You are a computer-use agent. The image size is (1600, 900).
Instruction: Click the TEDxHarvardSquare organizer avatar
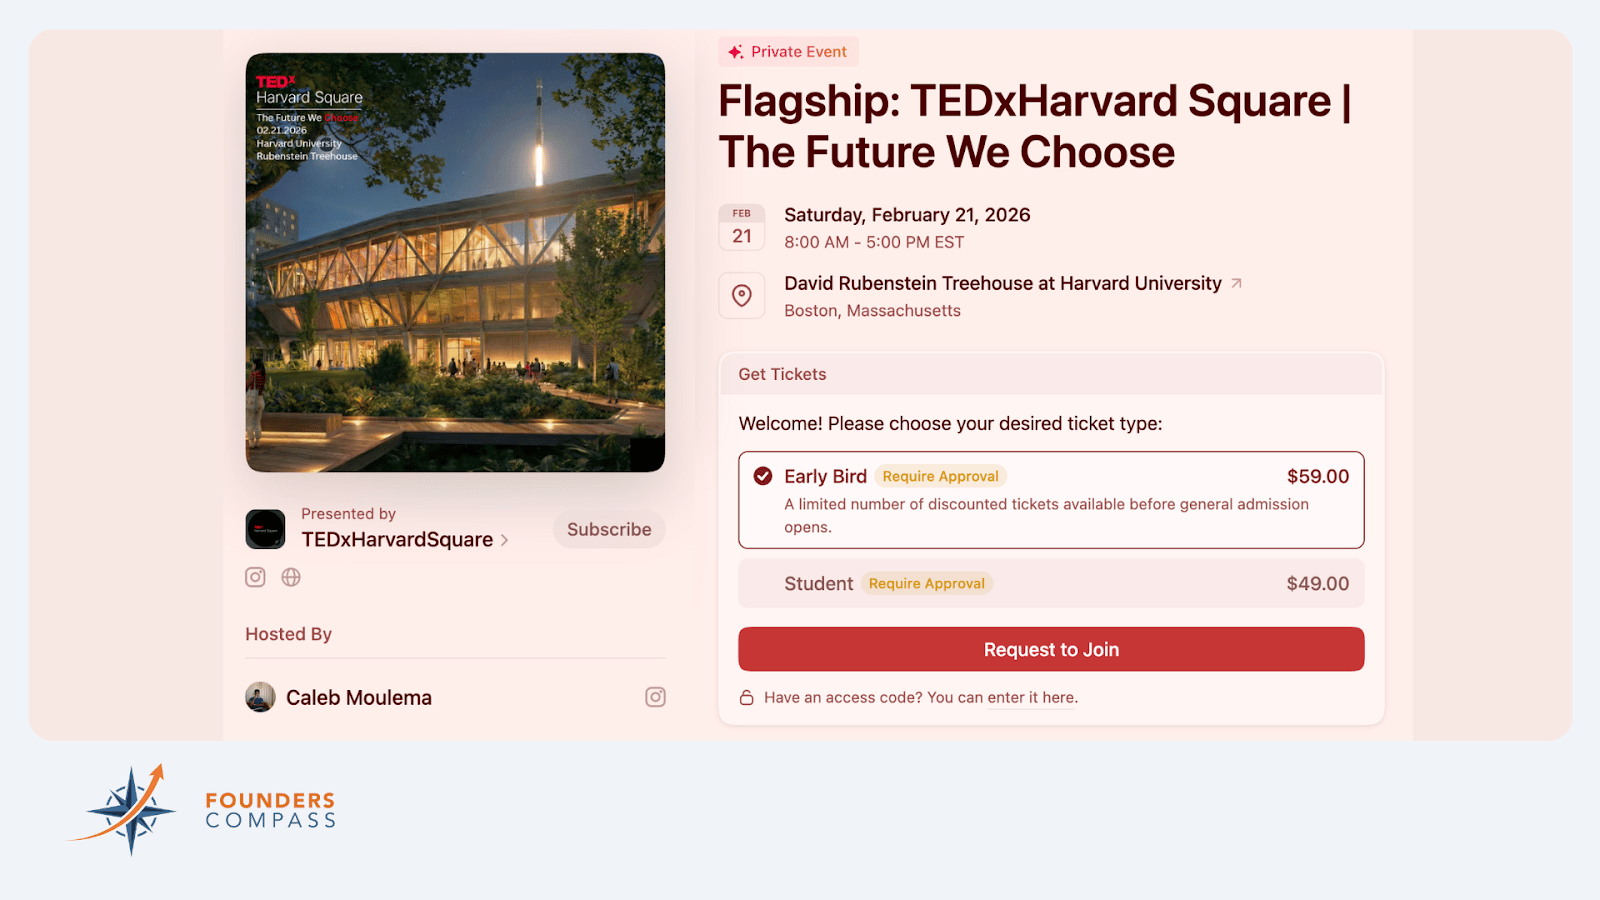(x=266, y=529)
